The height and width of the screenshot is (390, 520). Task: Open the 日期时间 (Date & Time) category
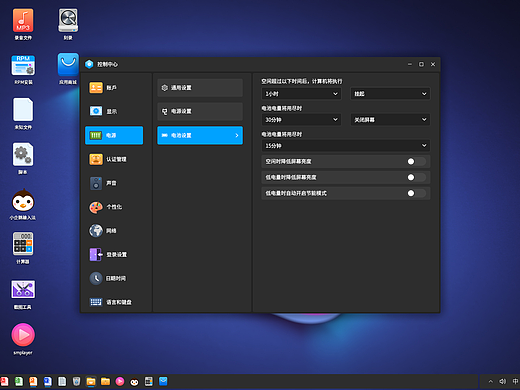click(x=114, y=278)
